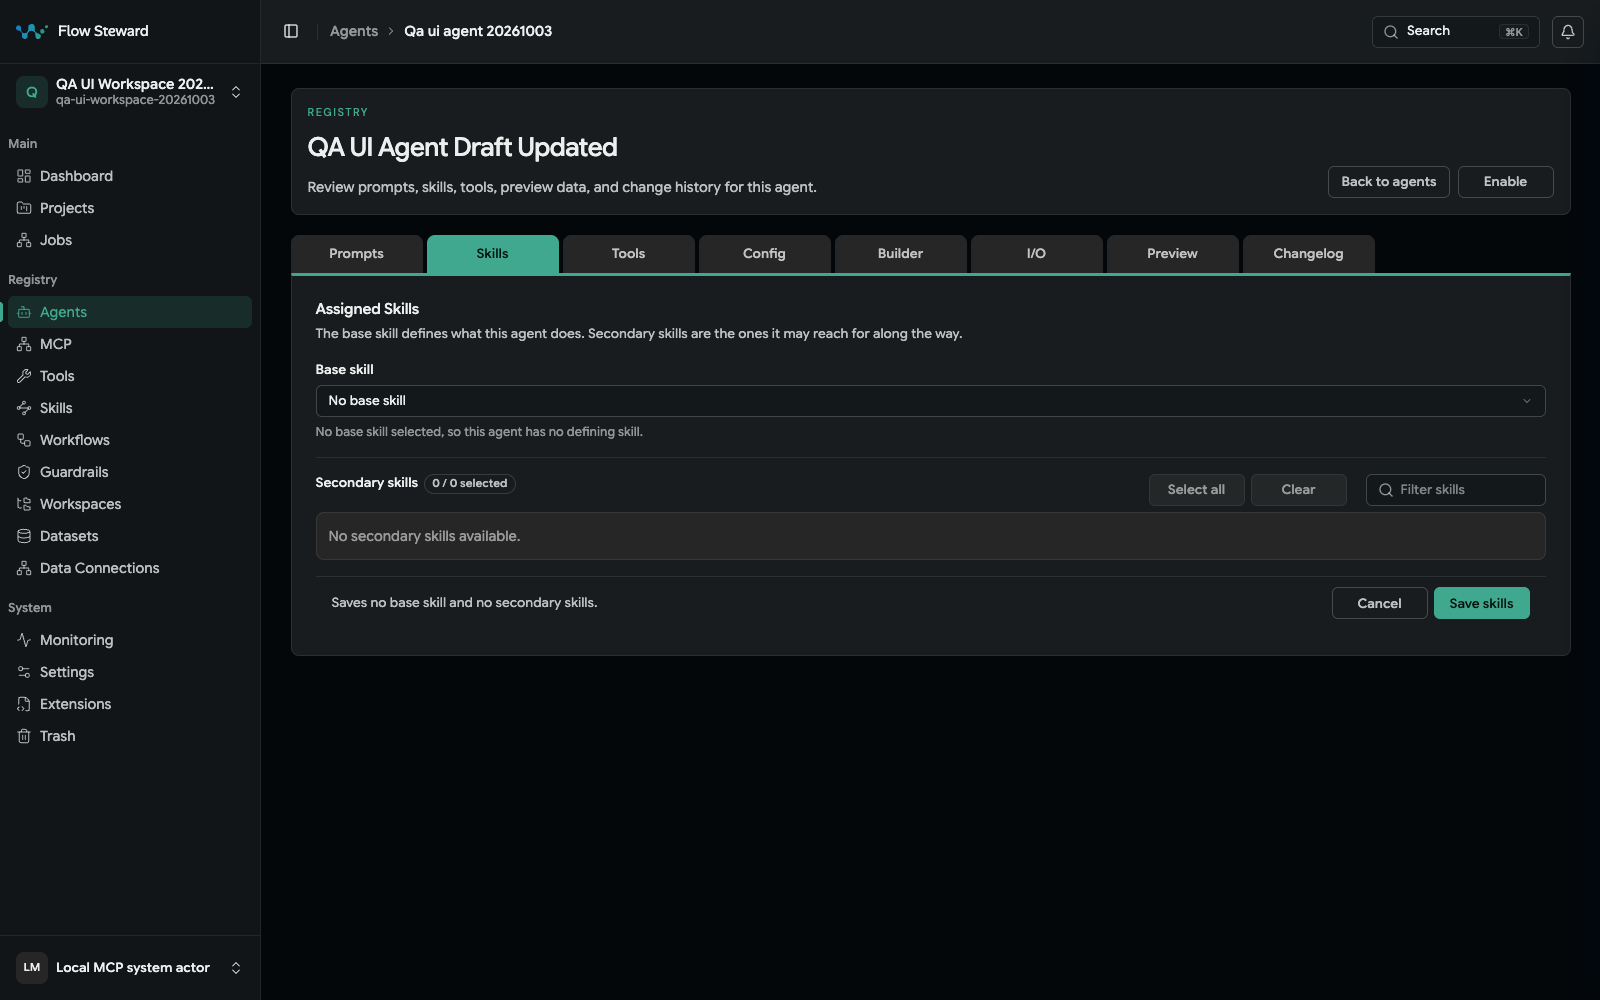
Task: Click 'No secondary skills available.' message
Action: pyautogui.click(x=424, y=536)
